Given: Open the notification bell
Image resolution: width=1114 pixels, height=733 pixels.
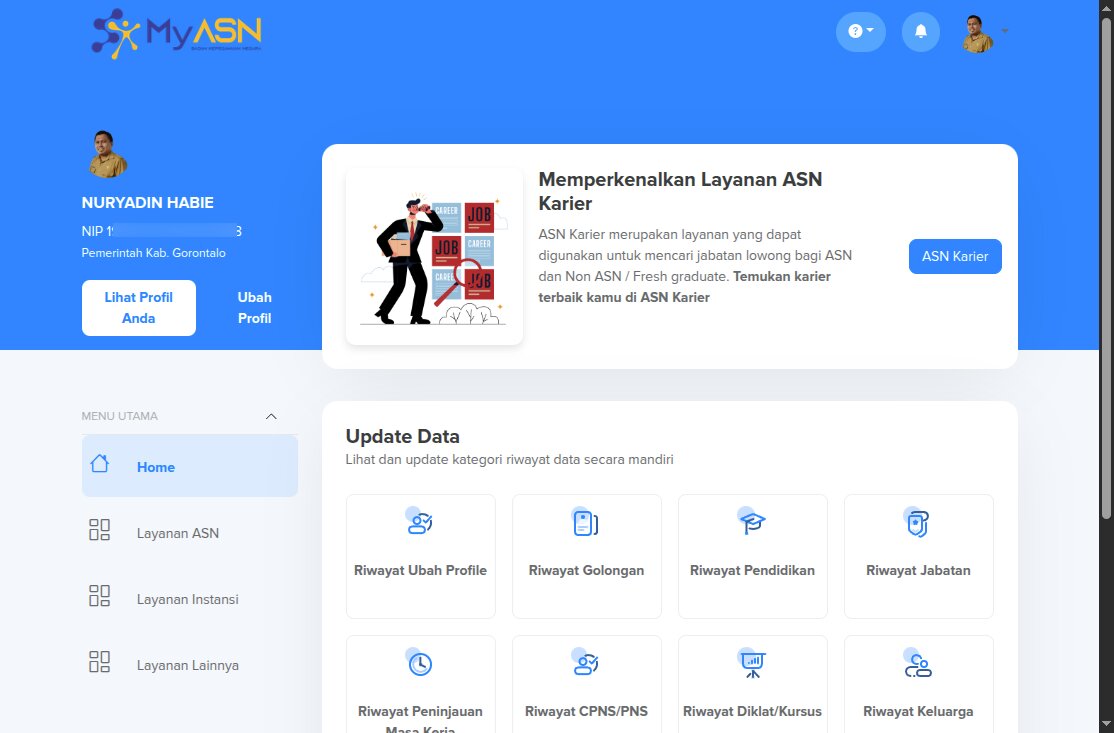Looking at the screenshot, I should pos(920,32).
